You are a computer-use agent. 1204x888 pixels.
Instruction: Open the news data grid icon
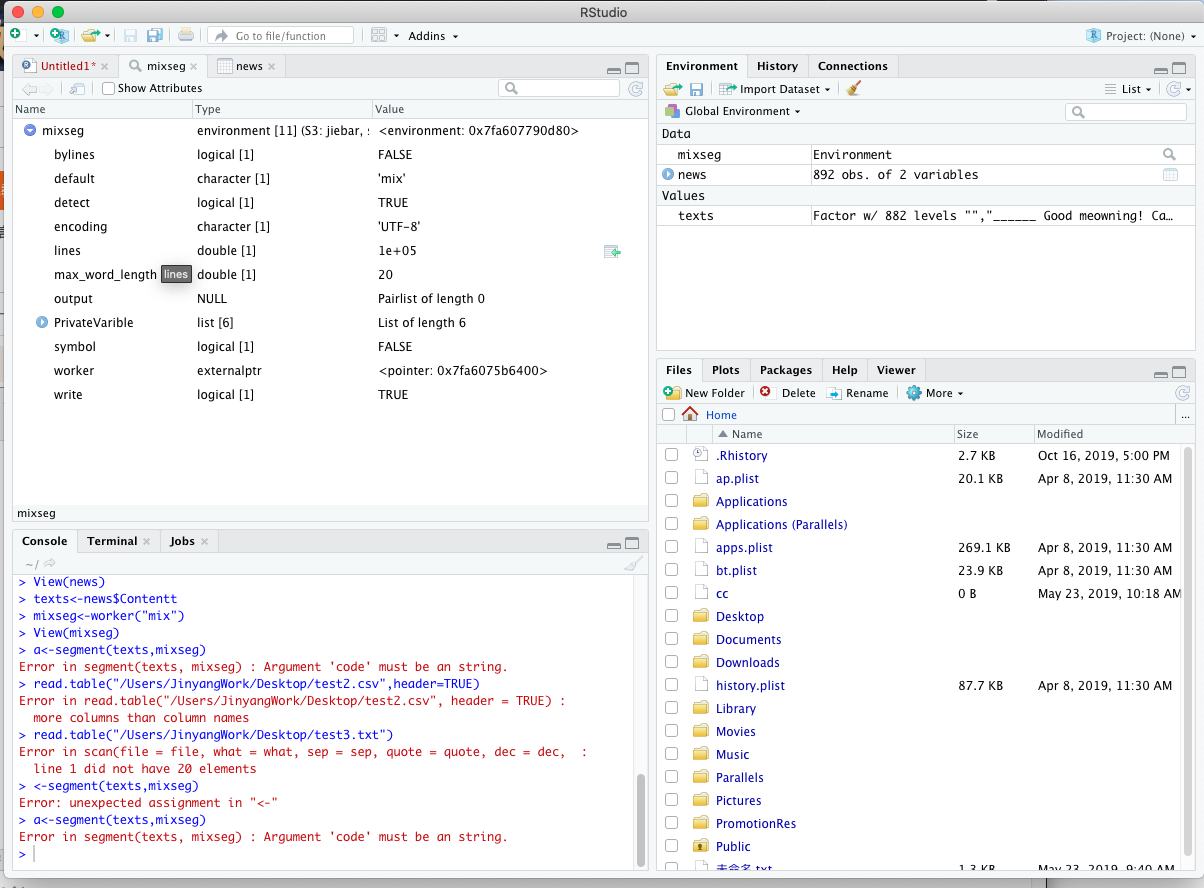point(1169,175)
